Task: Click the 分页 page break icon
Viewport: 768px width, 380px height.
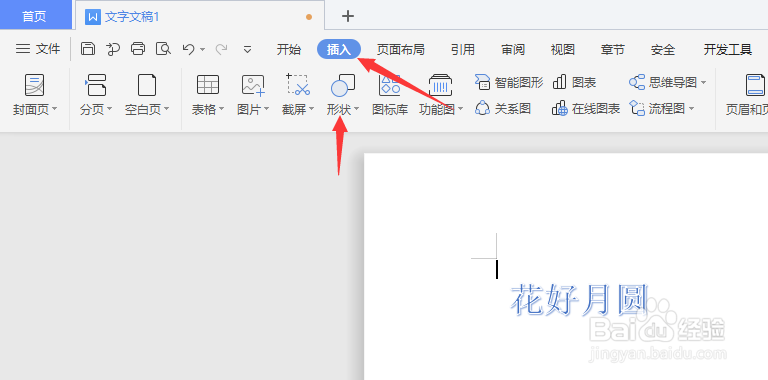Action: pos(96,85)
